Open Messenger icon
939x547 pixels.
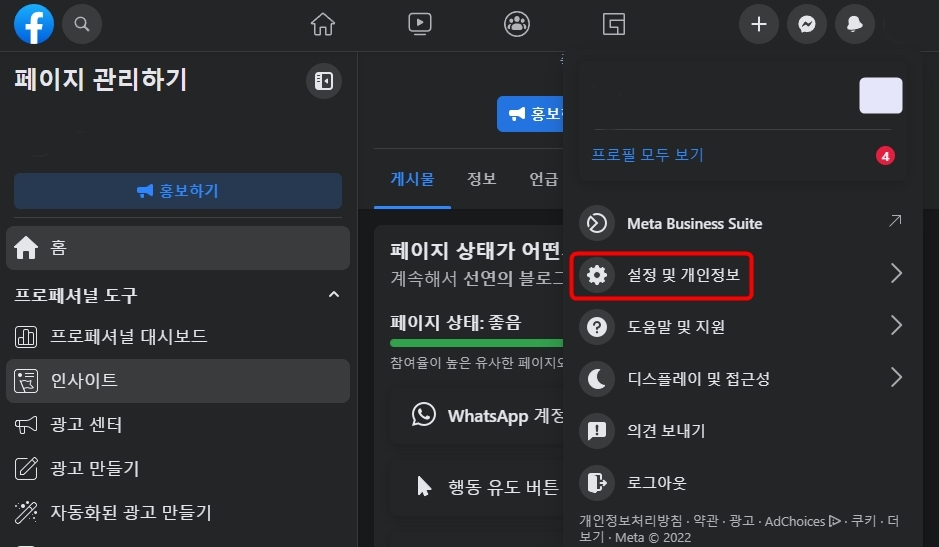[807, 24]
